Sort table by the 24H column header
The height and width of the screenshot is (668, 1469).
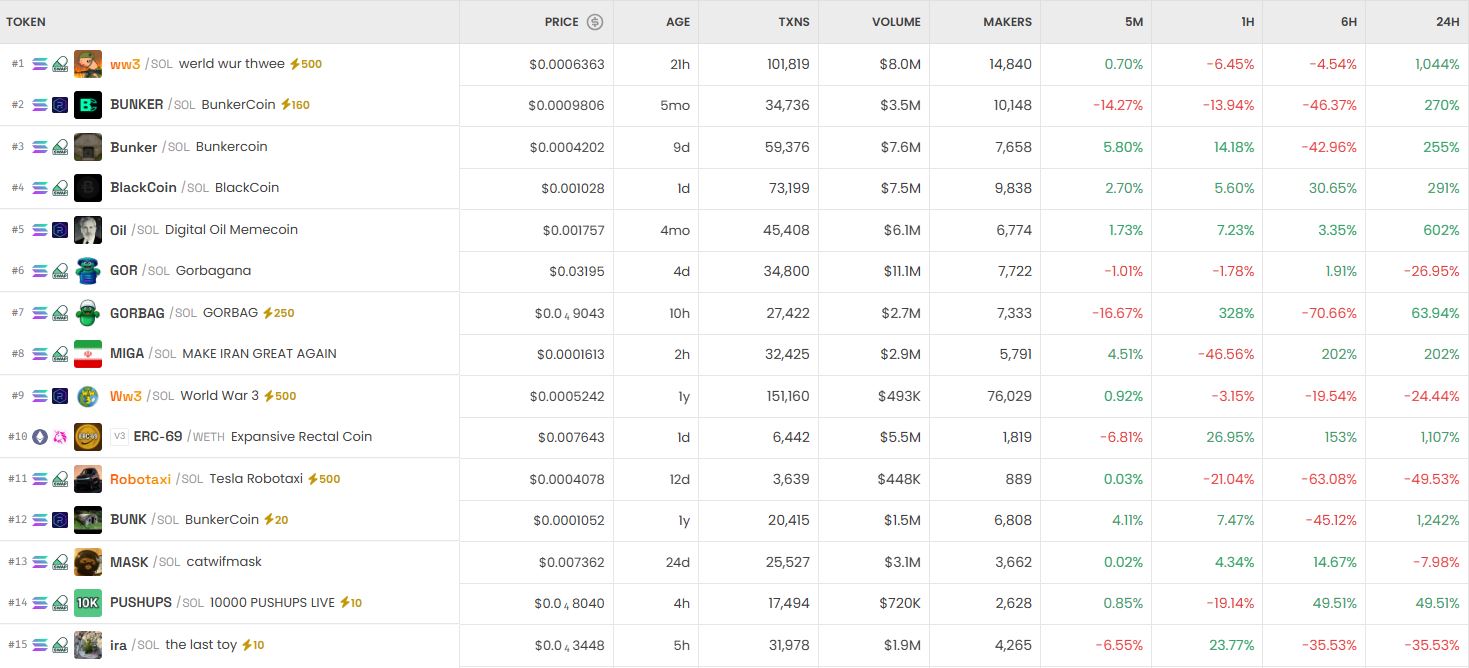[1447, 22]
